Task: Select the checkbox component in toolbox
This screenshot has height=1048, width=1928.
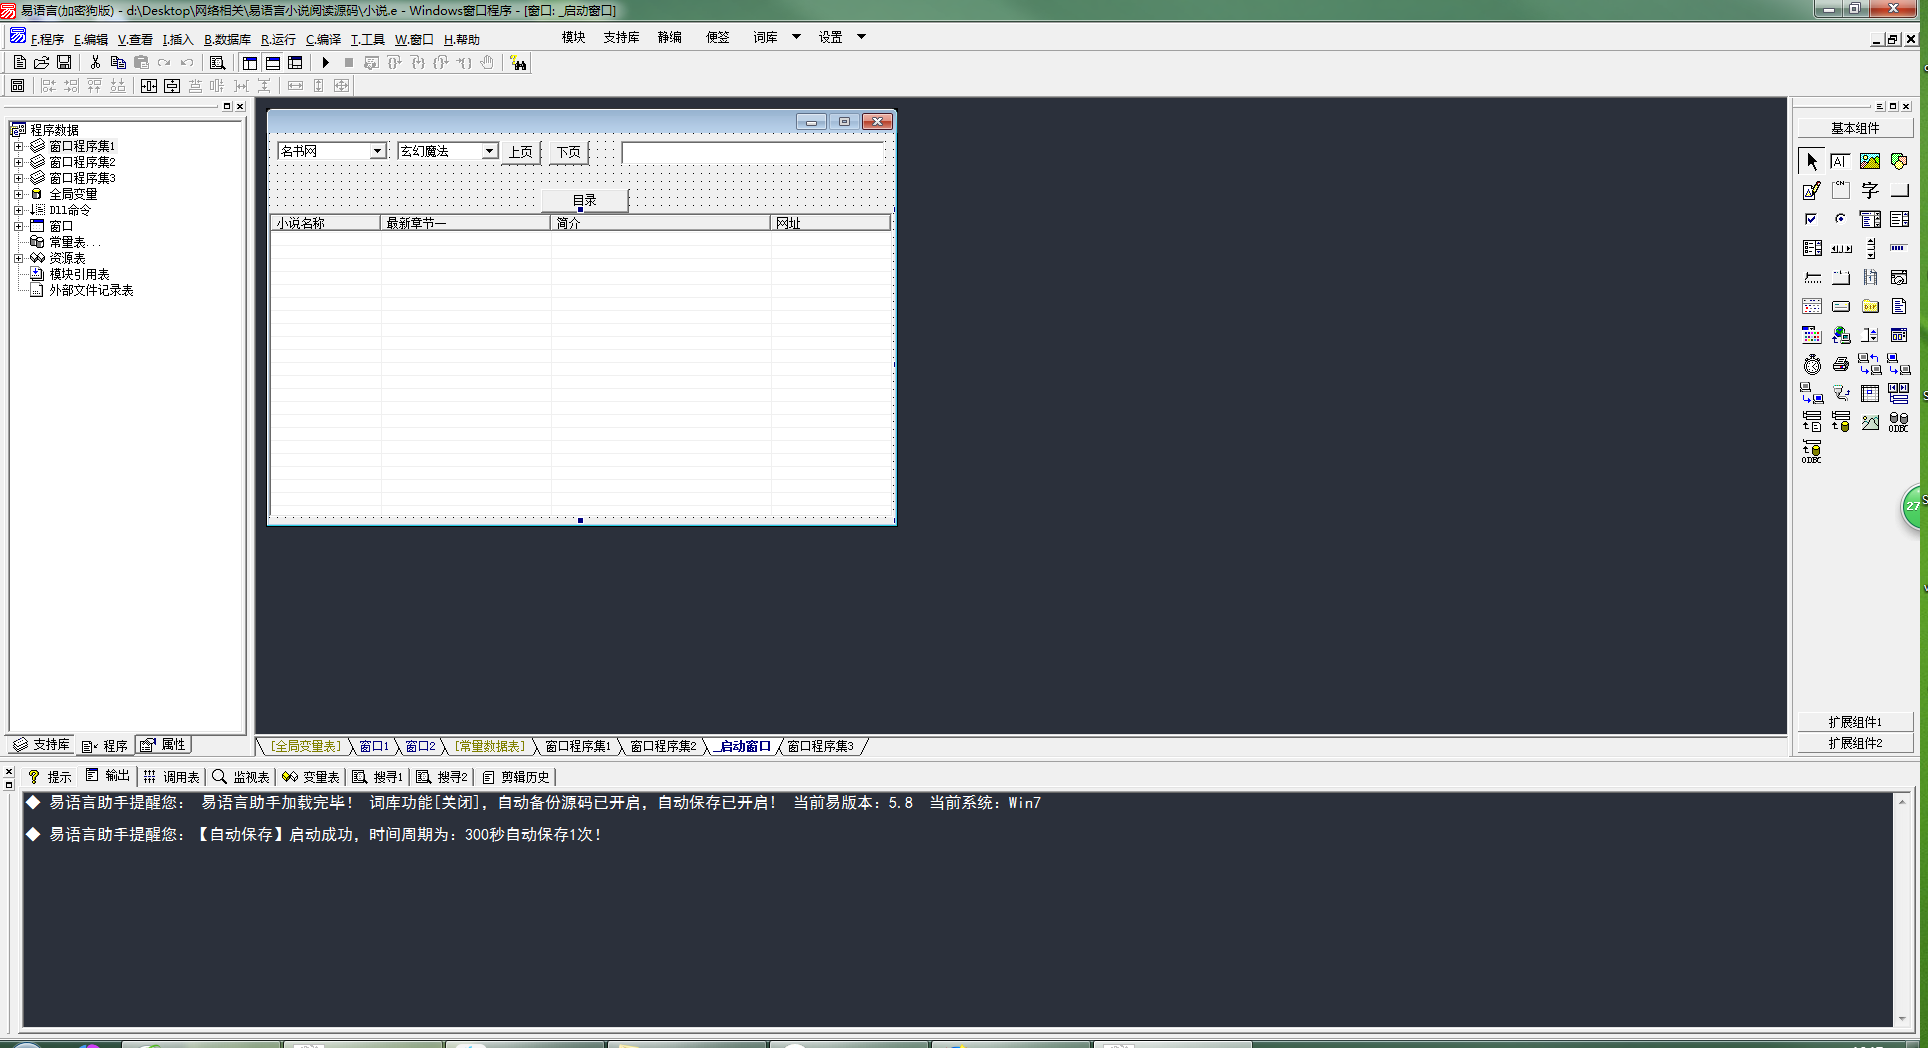Action: click(1811, 219)
